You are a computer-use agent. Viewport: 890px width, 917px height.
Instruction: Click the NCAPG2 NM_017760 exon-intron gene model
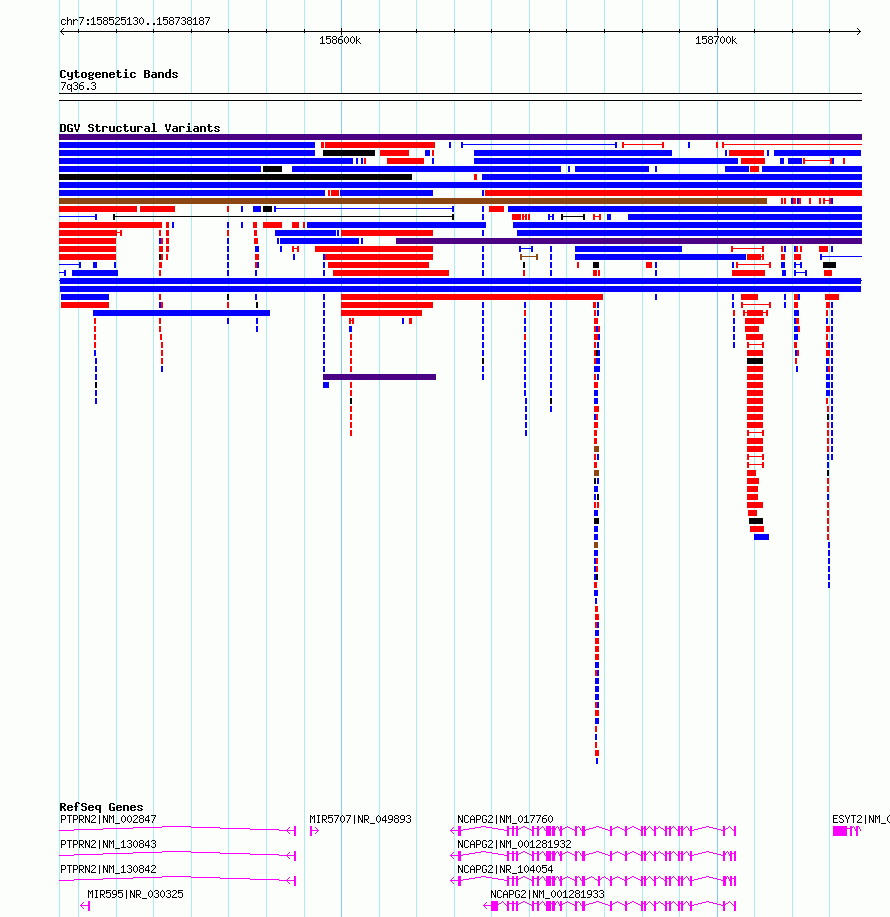click(593, 830)
